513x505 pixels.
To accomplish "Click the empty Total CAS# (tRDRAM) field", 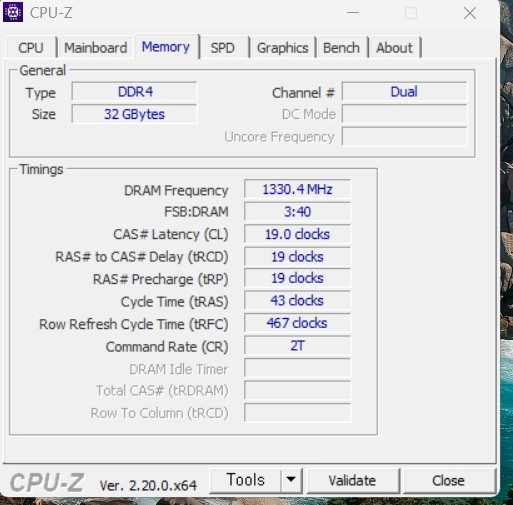I will [x=297, y=390].
